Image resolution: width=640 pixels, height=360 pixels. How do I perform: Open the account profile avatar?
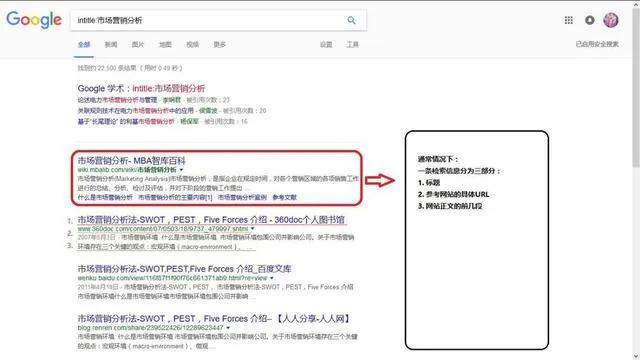click(611, 20)
